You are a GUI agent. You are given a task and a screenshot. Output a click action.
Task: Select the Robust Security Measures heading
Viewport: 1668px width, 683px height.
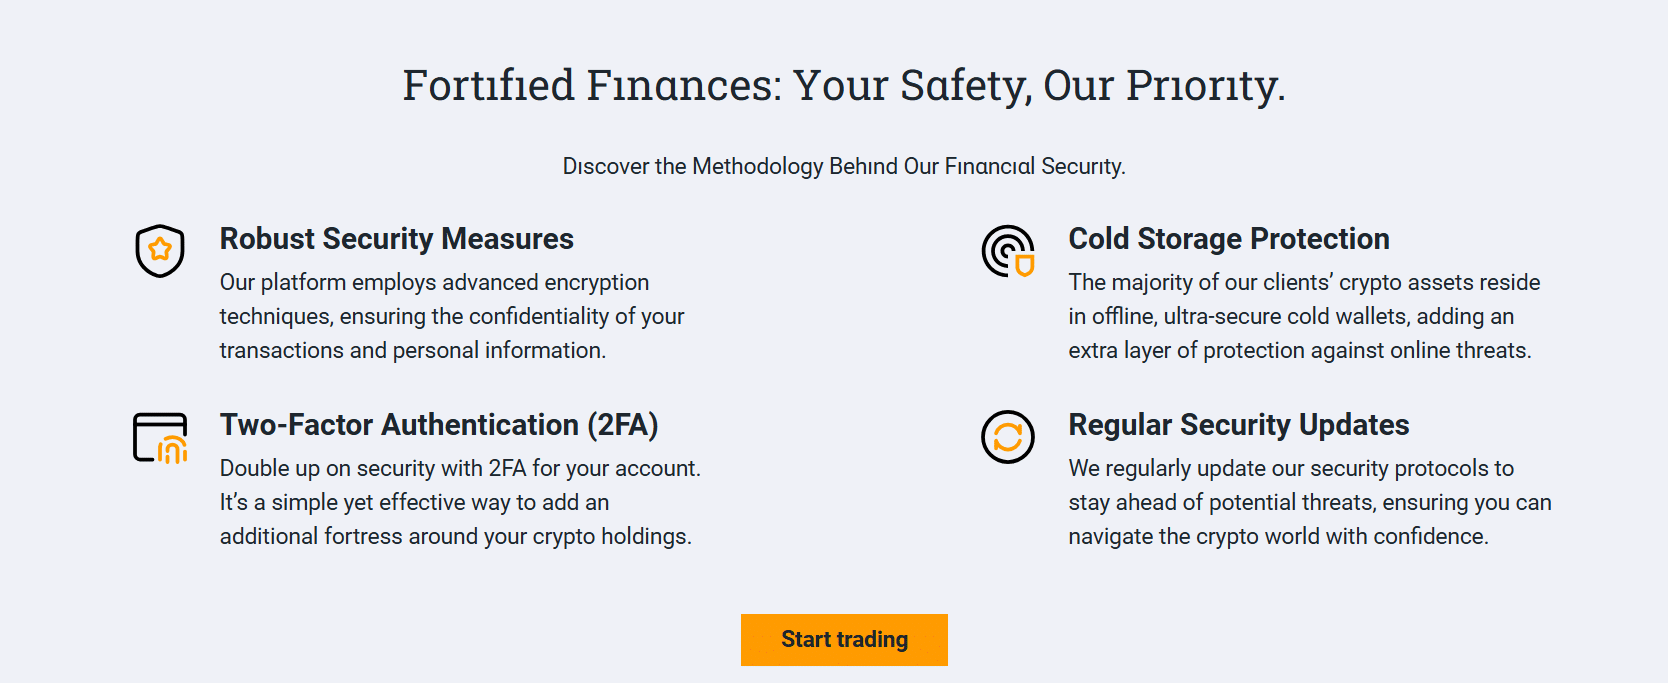tap(397, 239)
